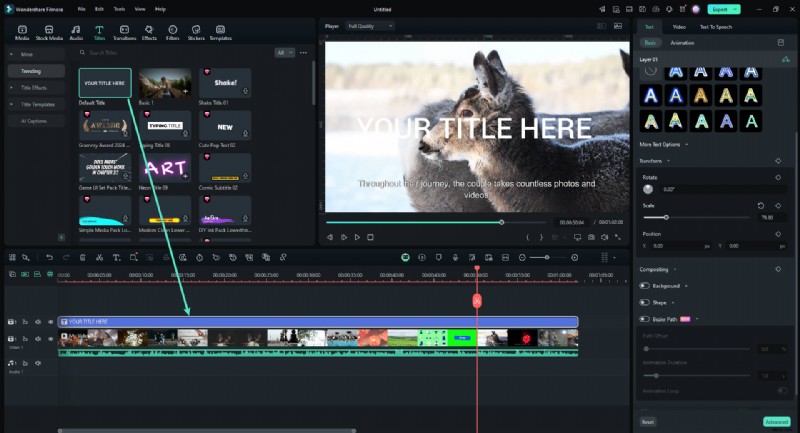Take a snapshot with the camera icon
The image size is (800, 433).
(591, 237)
